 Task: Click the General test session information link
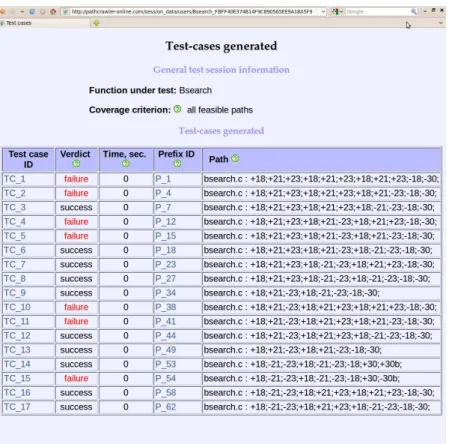pyautogui.click(x=221, y=70)
